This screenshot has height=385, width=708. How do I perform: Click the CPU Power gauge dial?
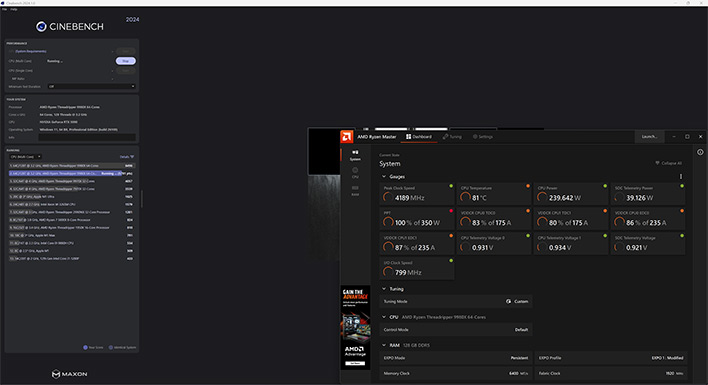click(542, 197)
